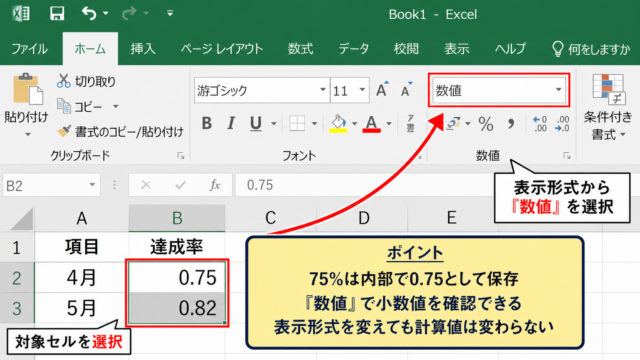Image resolution: width=640 pixels, height=360 pixels.
Task: Expand the underline style dropdown arrow
Action: pyautogui.click(x=273, y=123)
